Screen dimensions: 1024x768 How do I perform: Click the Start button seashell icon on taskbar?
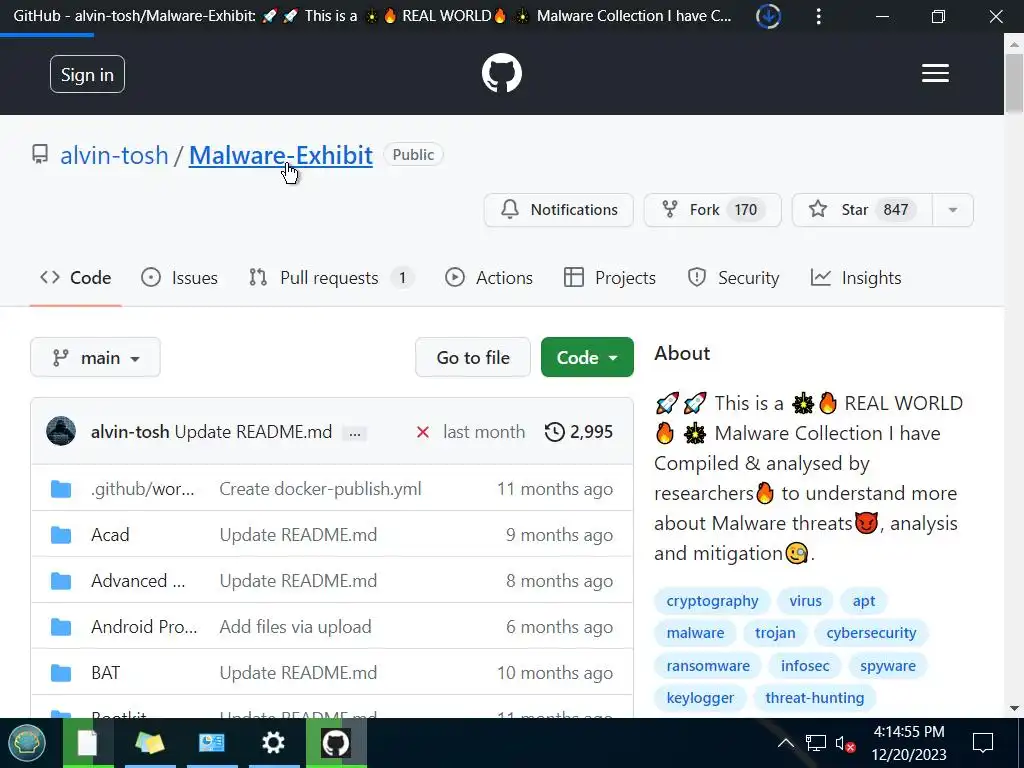coord(26,743)
